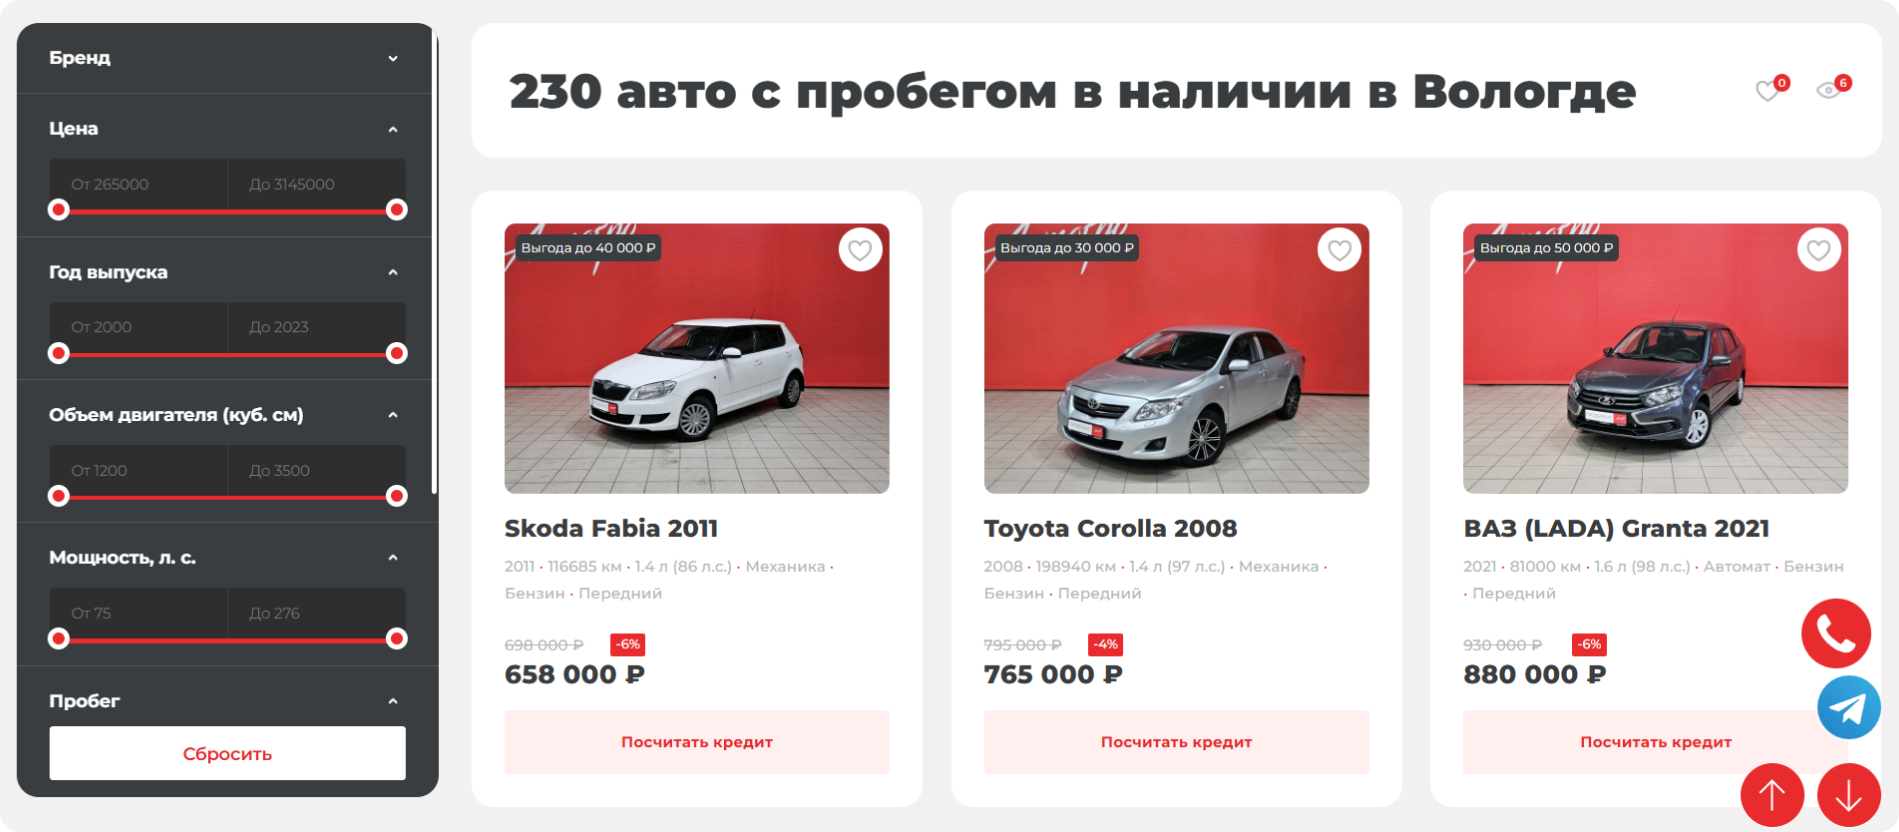
Task: Click the red down arrow button
Action: (x=1849, y=795)
